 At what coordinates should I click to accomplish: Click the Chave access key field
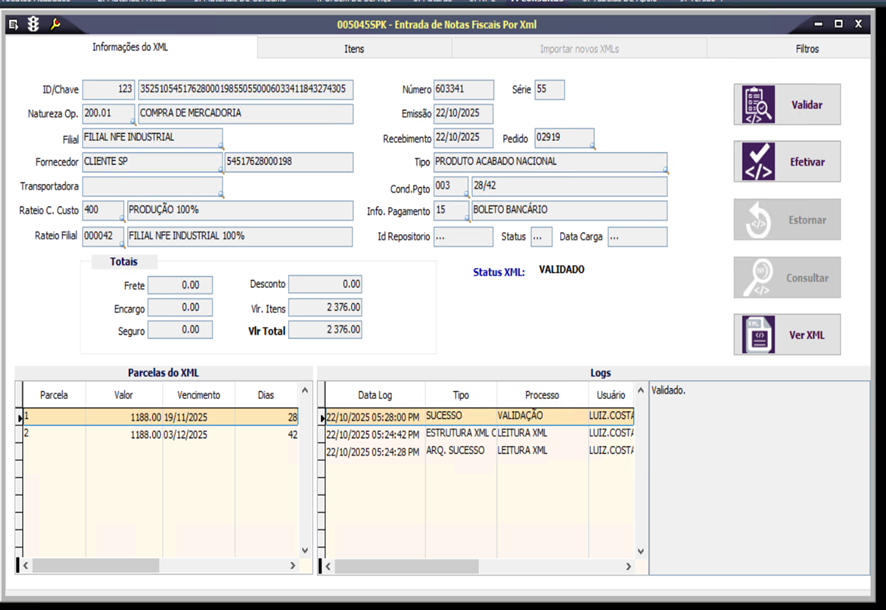coord(246,89)
